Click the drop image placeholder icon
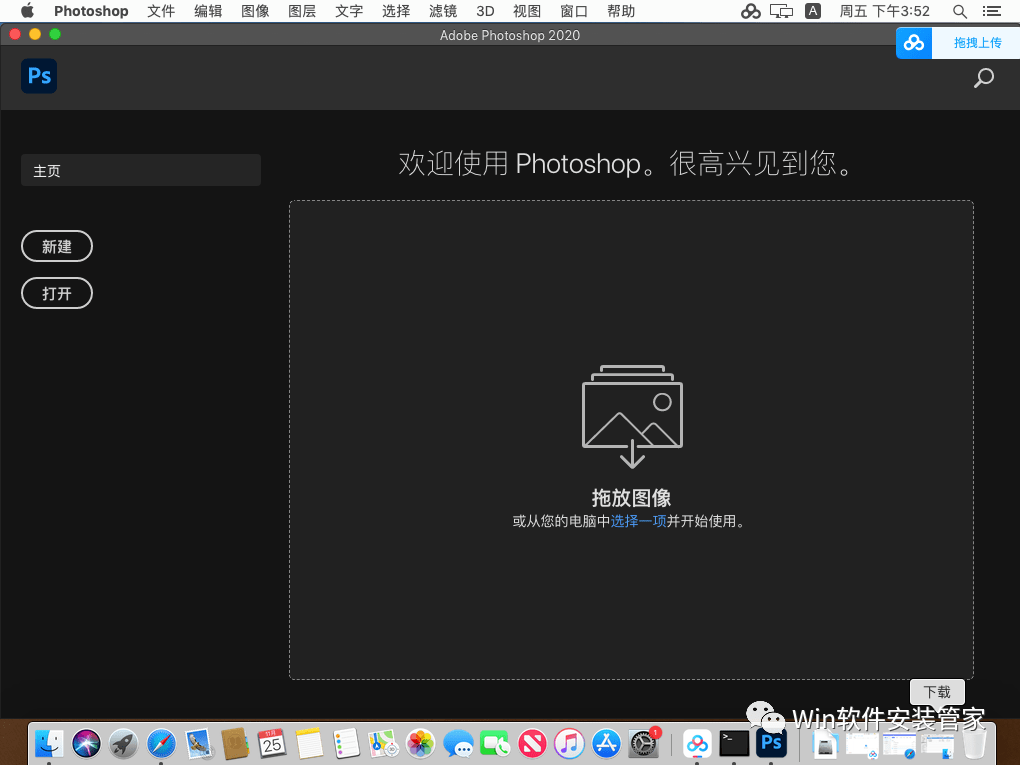This screenshot has height=765, width=1020. coord(632,416)
